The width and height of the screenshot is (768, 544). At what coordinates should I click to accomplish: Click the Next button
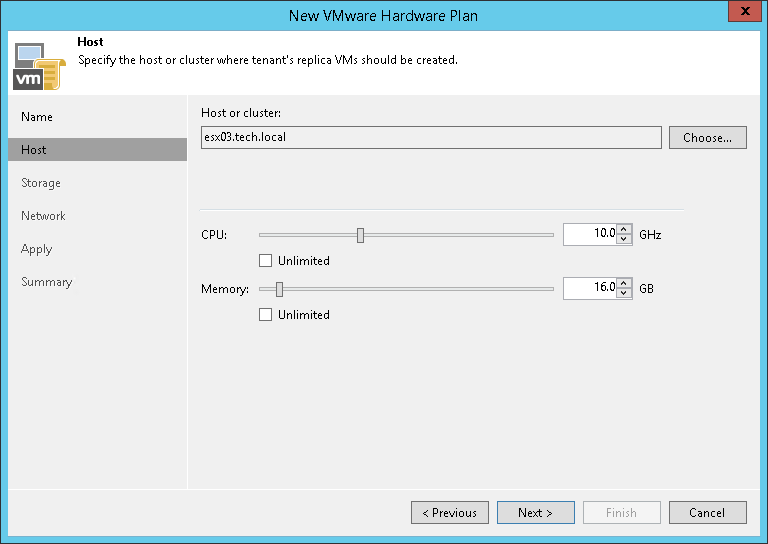click(x=535, y=513)
